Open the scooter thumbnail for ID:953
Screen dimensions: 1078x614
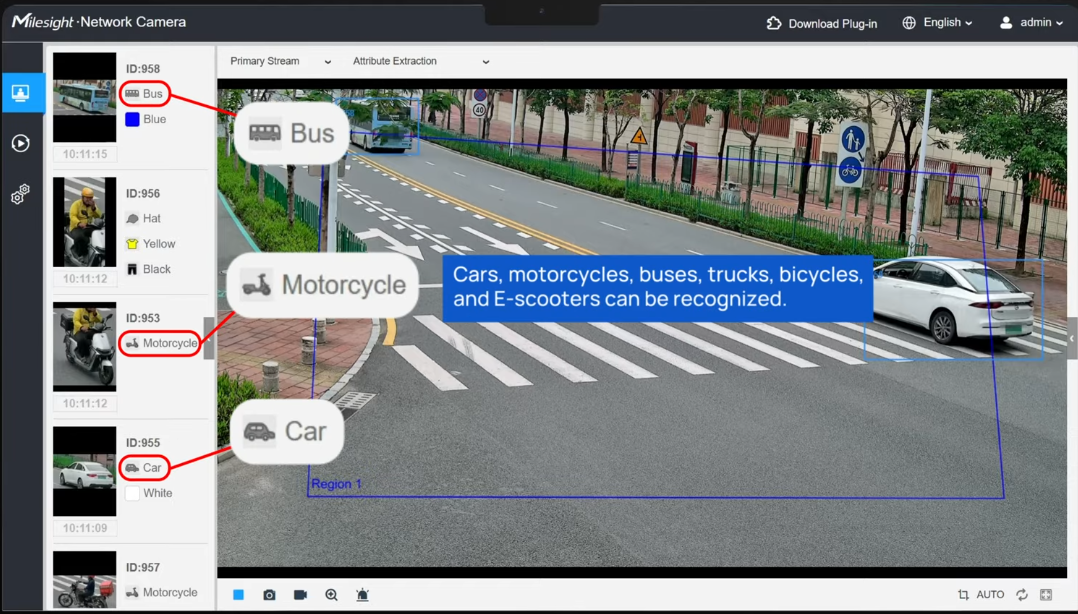point(85,347)
